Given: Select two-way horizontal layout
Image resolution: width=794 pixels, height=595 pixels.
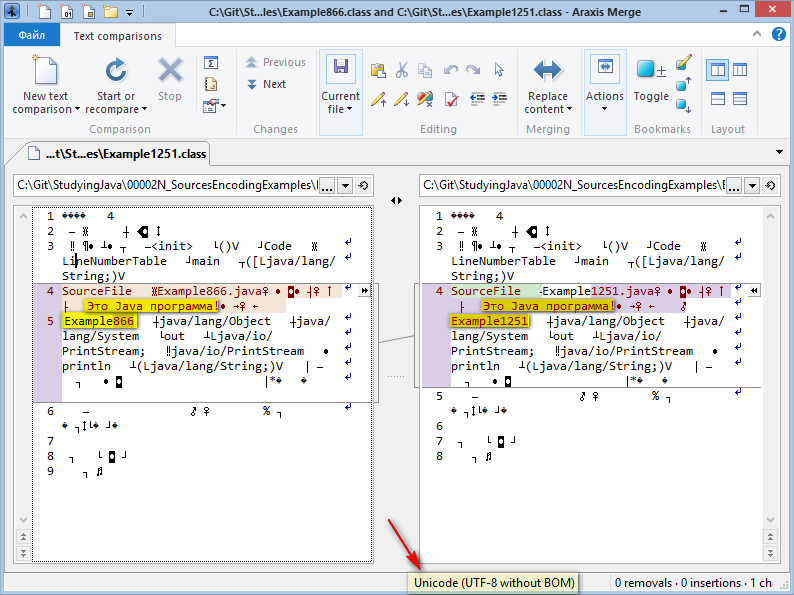Looking at the screenshot, I should click(x=718, y=98).
